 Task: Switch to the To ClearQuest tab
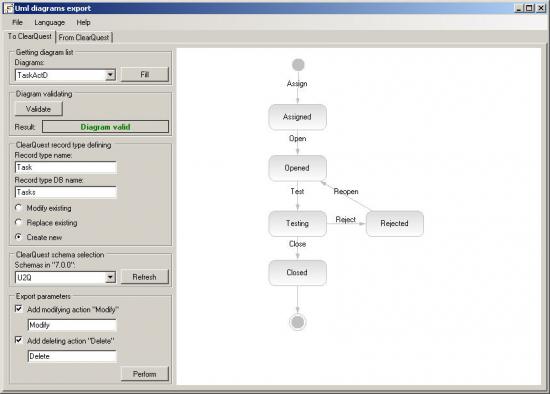(29, 36)
